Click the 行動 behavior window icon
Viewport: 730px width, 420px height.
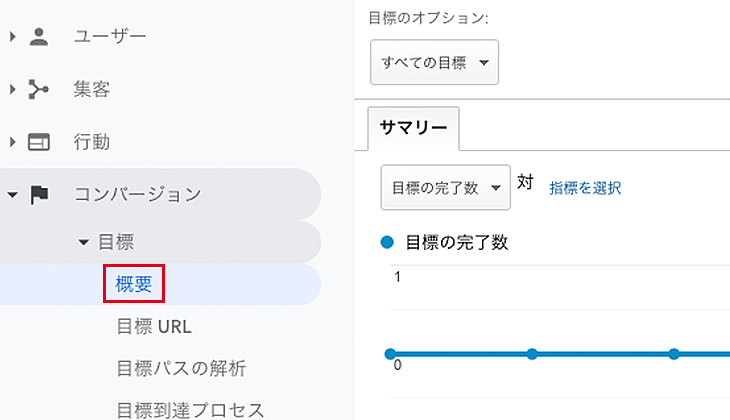pos(39,142)
